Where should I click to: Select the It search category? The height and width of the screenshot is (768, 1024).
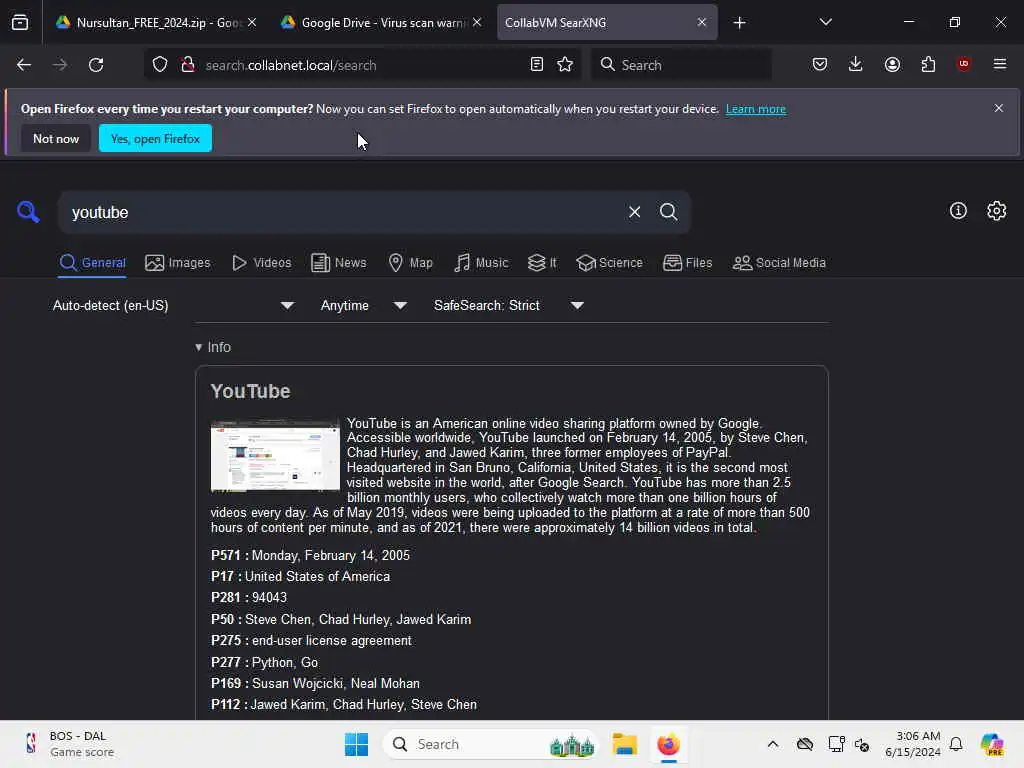541,263
